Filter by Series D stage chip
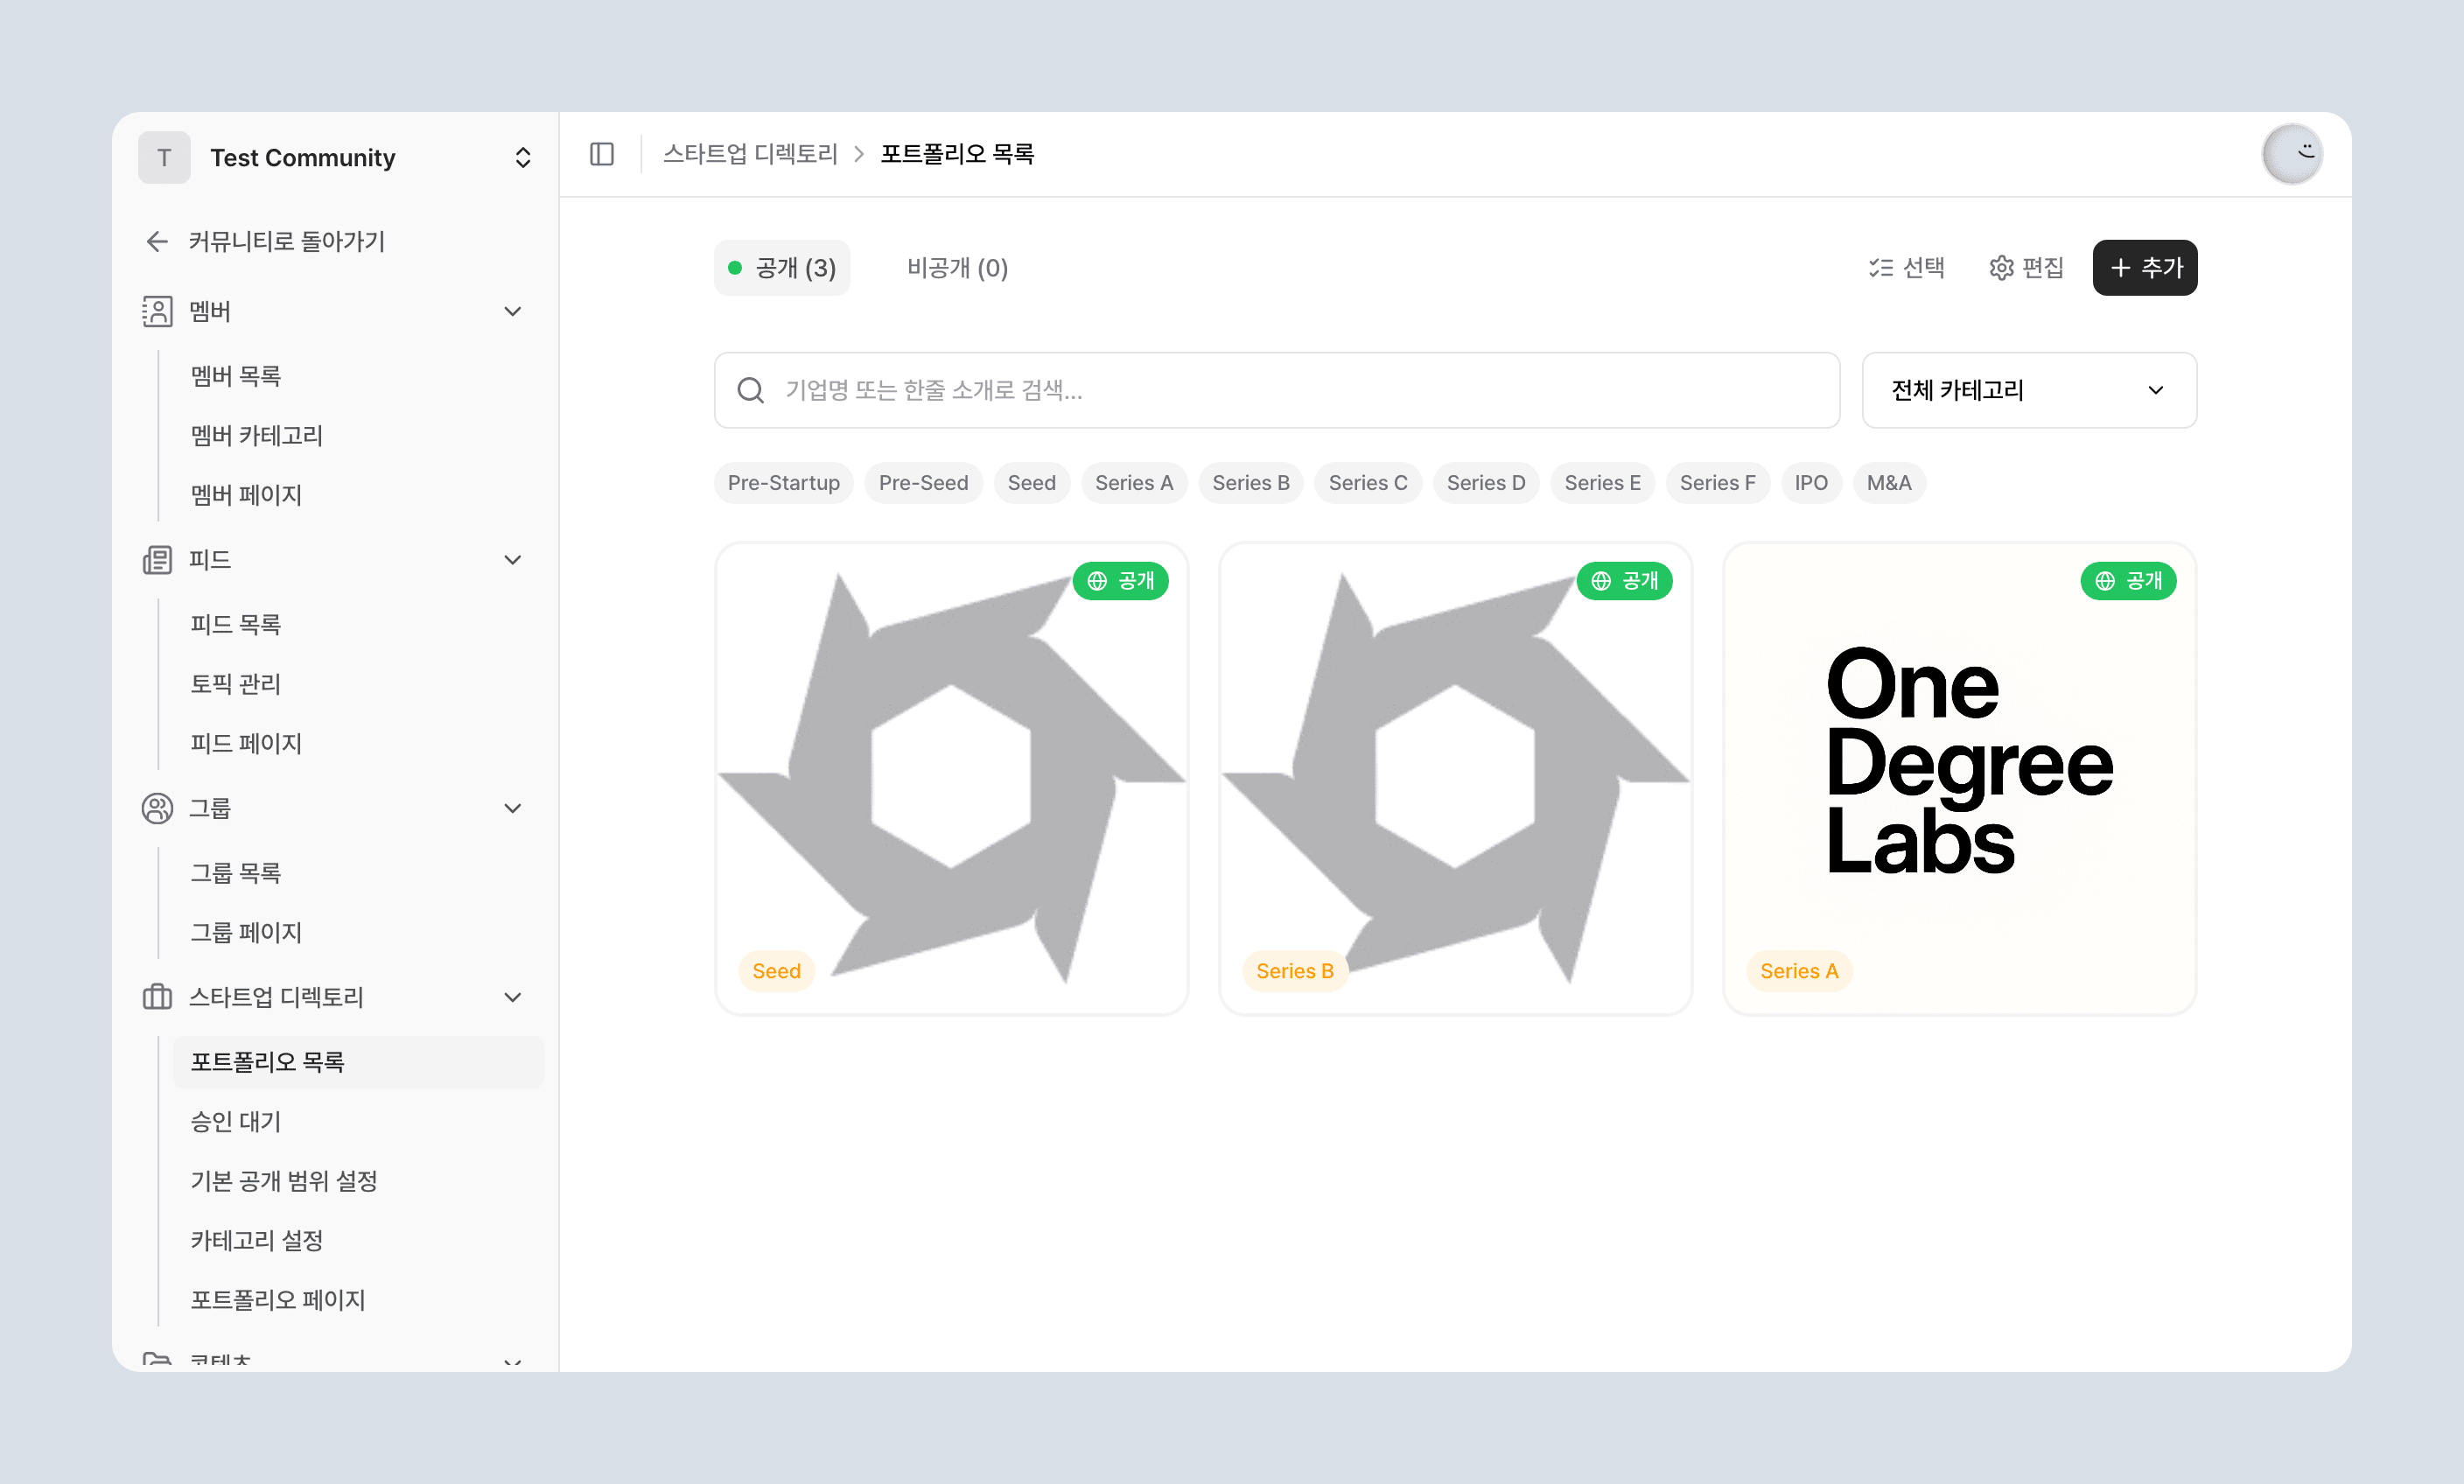 point(1486,483)
